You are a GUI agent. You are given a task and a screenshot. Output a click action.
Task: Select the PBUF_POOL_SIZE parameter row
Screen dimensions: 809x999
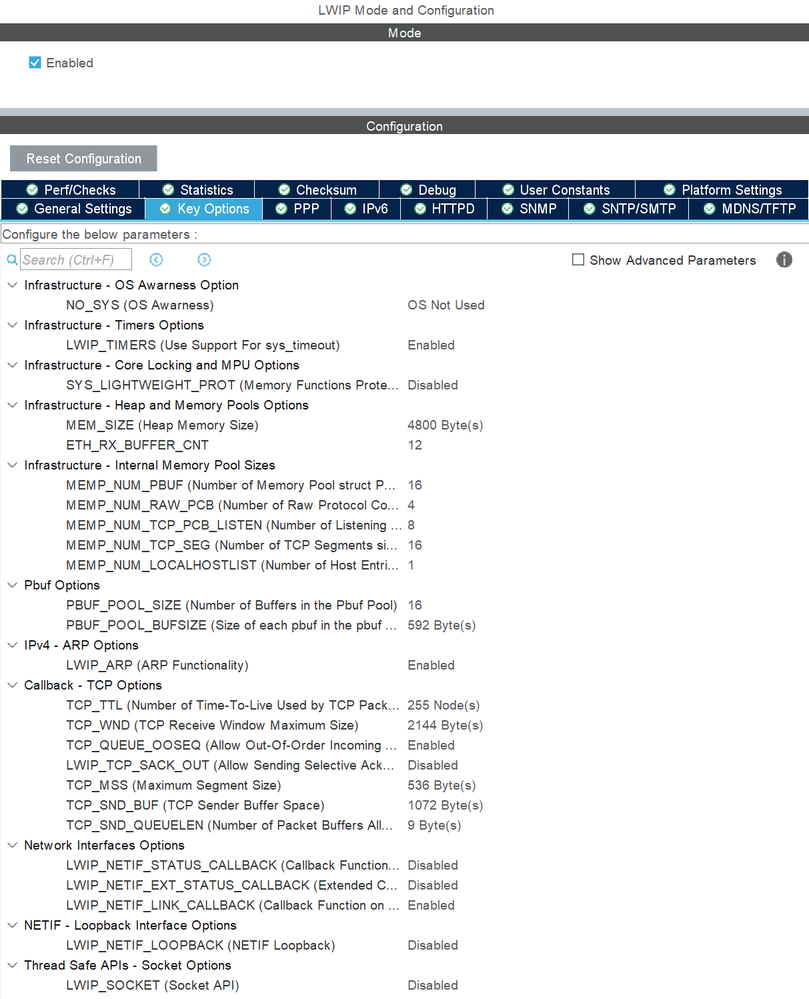404,605
